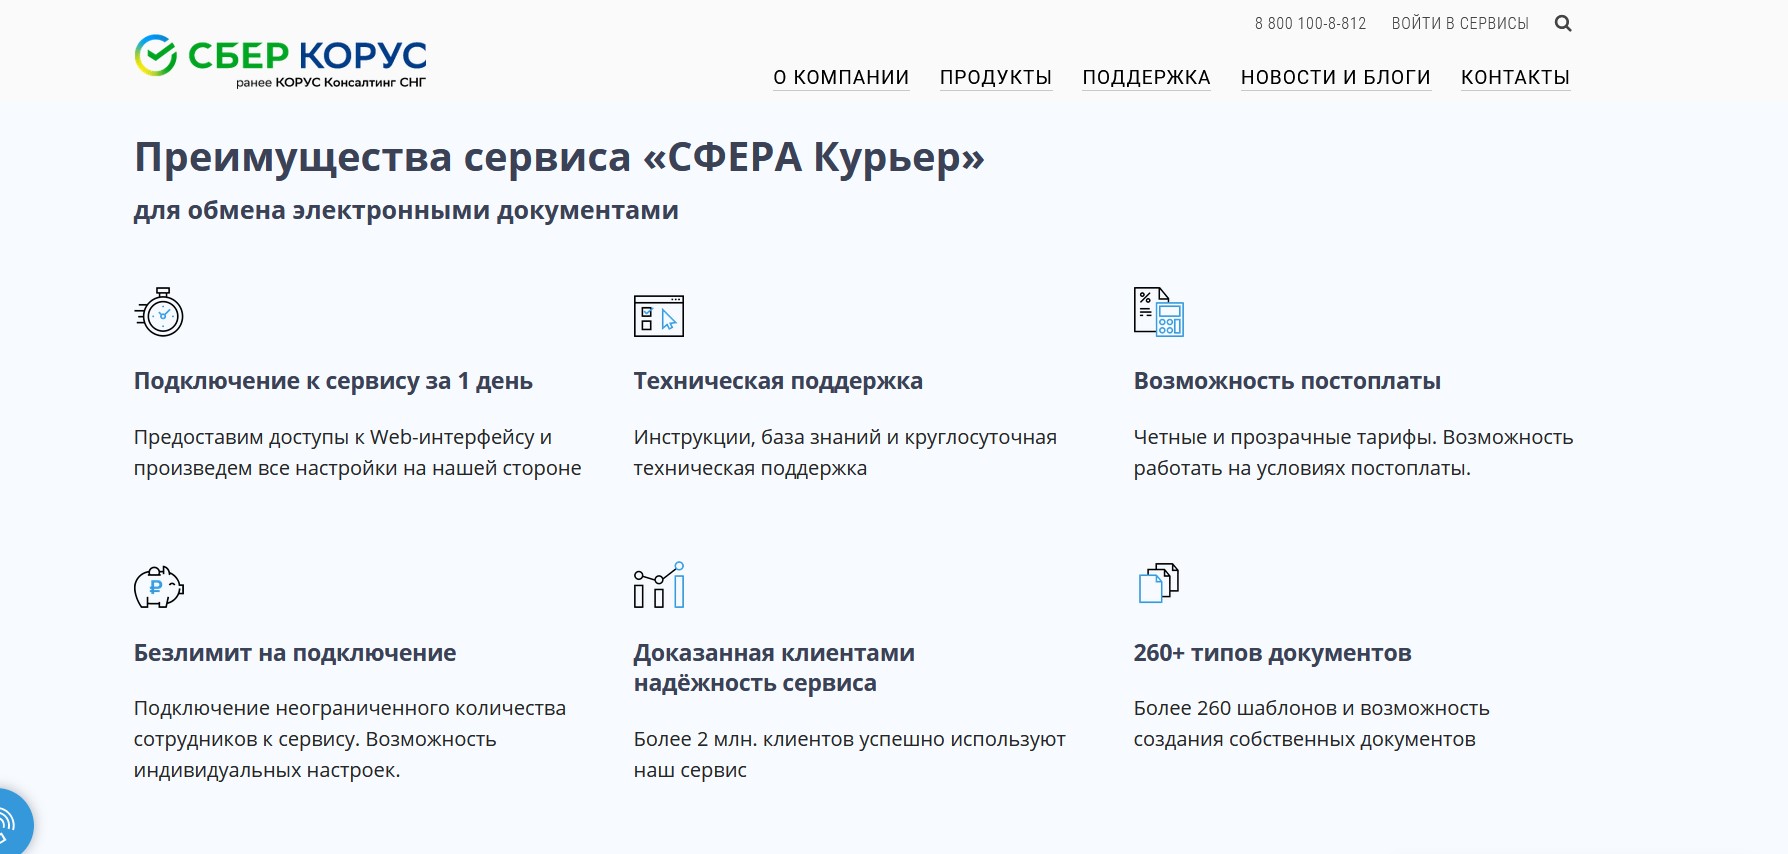Click the Сбер Корус logo

click(x=281, y=60)
